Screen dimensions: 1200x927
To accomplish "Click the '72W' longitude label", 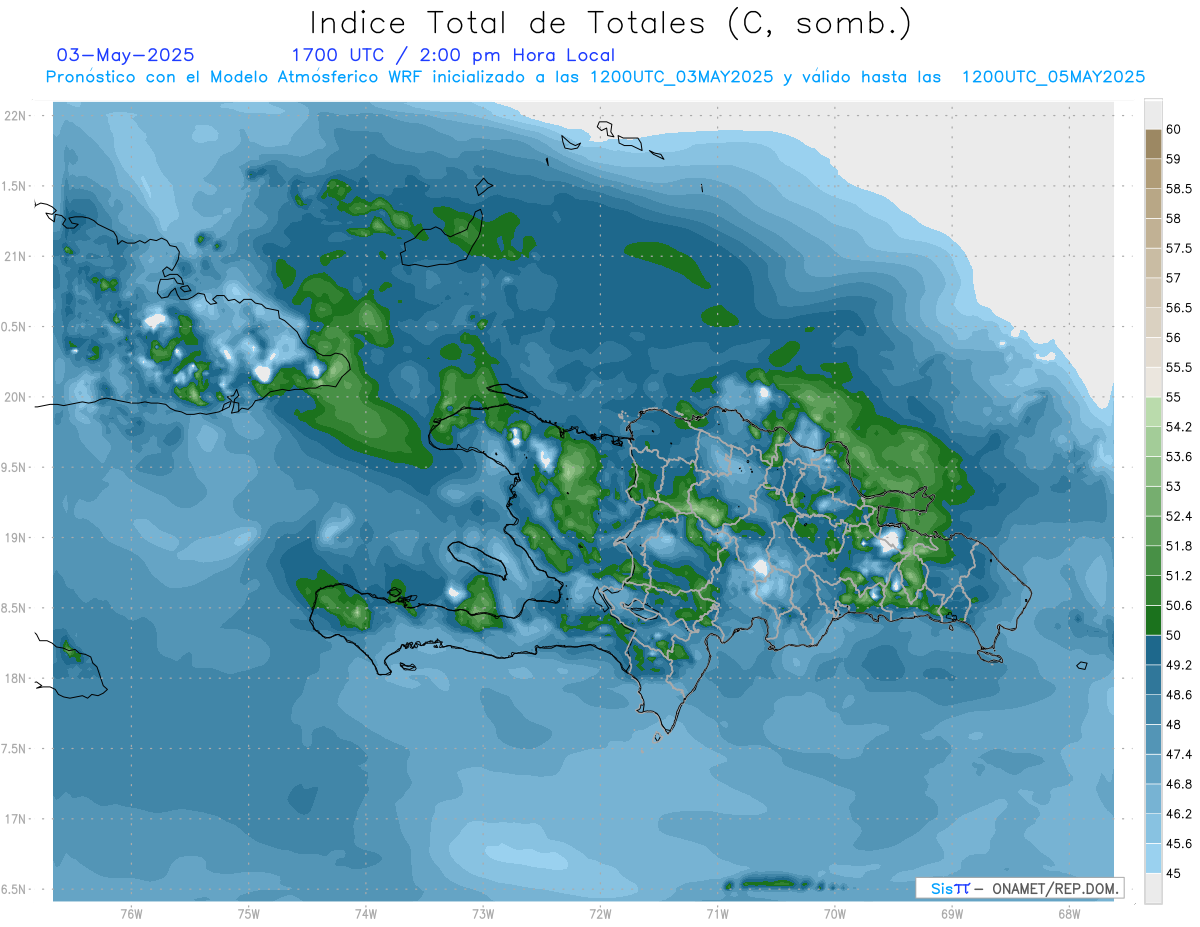I will (x=600, y=913).
